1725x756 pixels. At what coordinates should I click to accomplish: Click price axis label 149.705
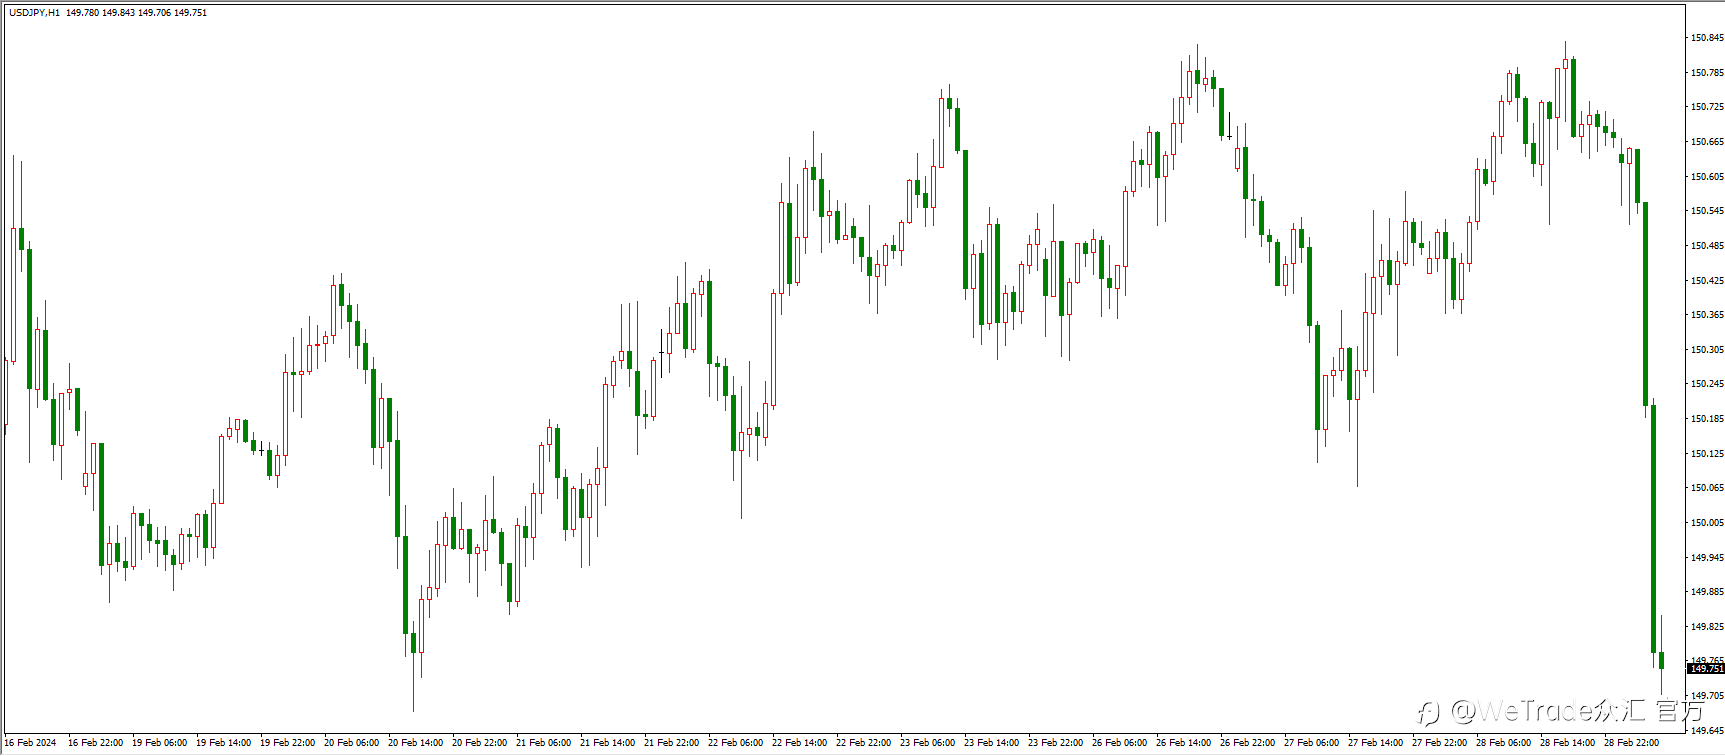pyautogui.click(x=1707, y=696)
